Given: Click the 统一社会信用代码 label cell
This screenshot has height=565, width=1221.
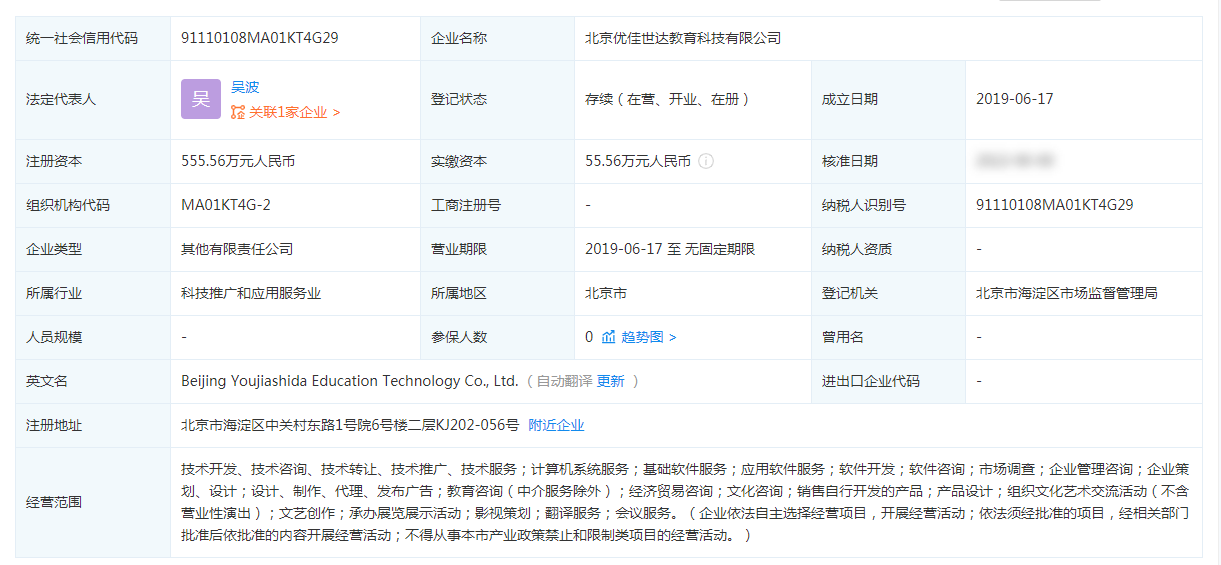Looking at the screenshot, I should (93, 38).
